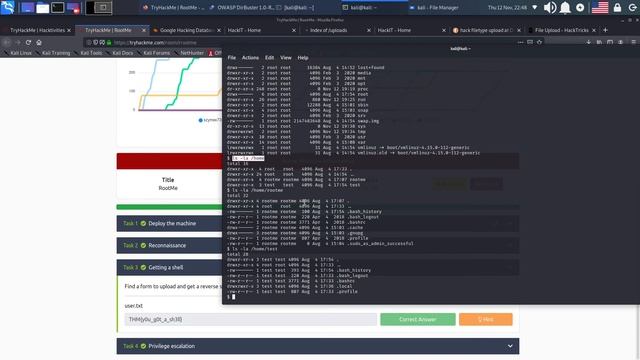Open the terminal File menu
The width and height of the screenshot is (640, 360).
(231, 58)
